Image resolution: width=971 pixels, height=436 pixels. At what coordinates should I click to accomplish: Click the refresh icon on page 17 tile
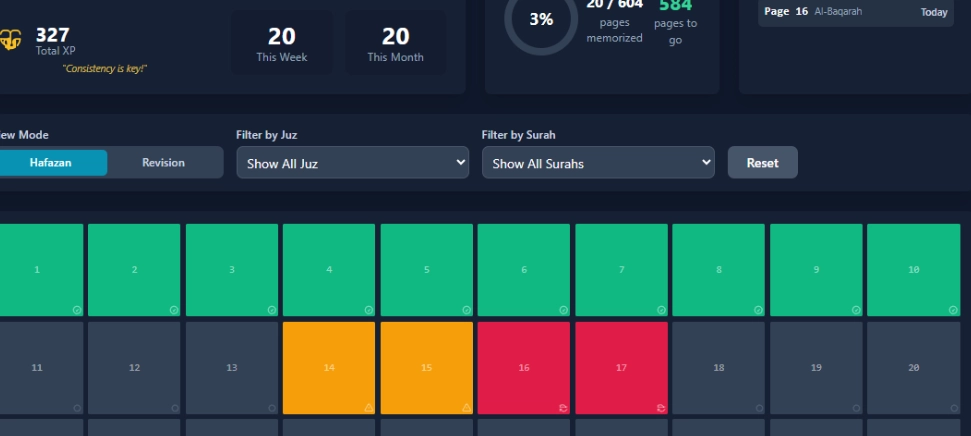(661, 408)
